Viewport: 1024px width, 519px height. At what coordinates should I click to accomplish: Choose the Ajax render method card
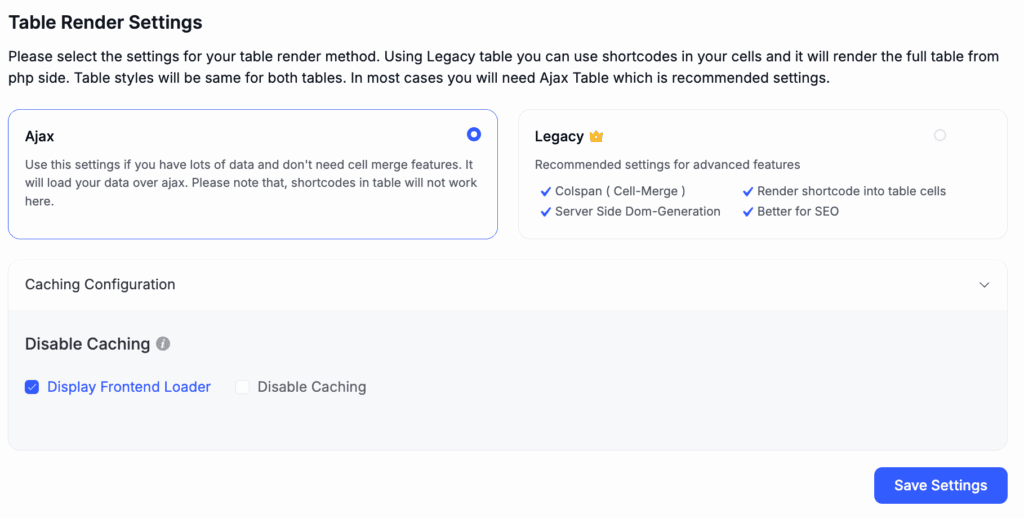point(253,174)
